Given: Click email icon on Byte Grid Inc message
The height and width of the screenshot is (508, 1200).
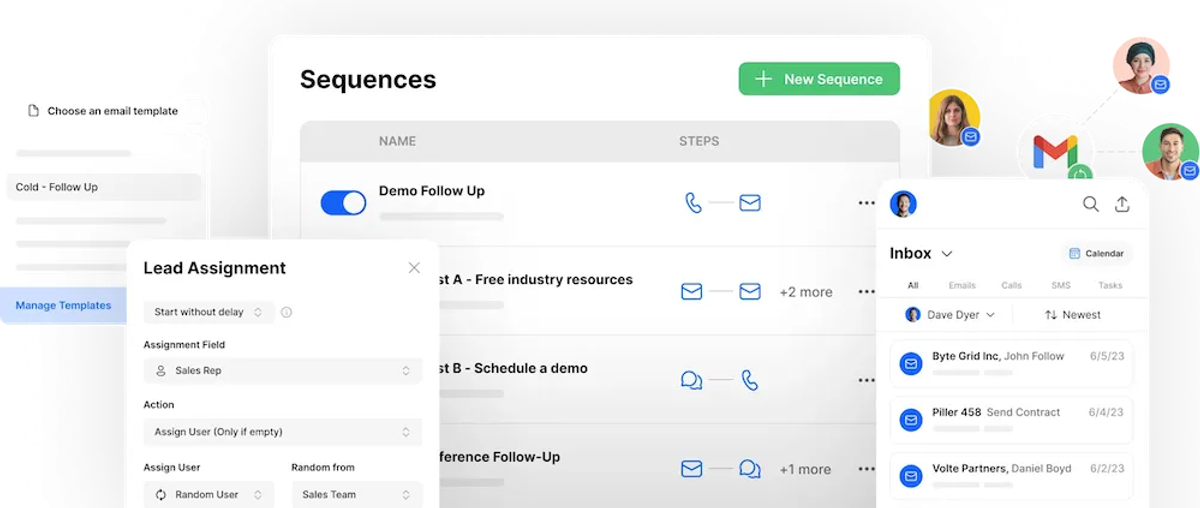Looking at the screenshot, I should [x=911, y=364].
